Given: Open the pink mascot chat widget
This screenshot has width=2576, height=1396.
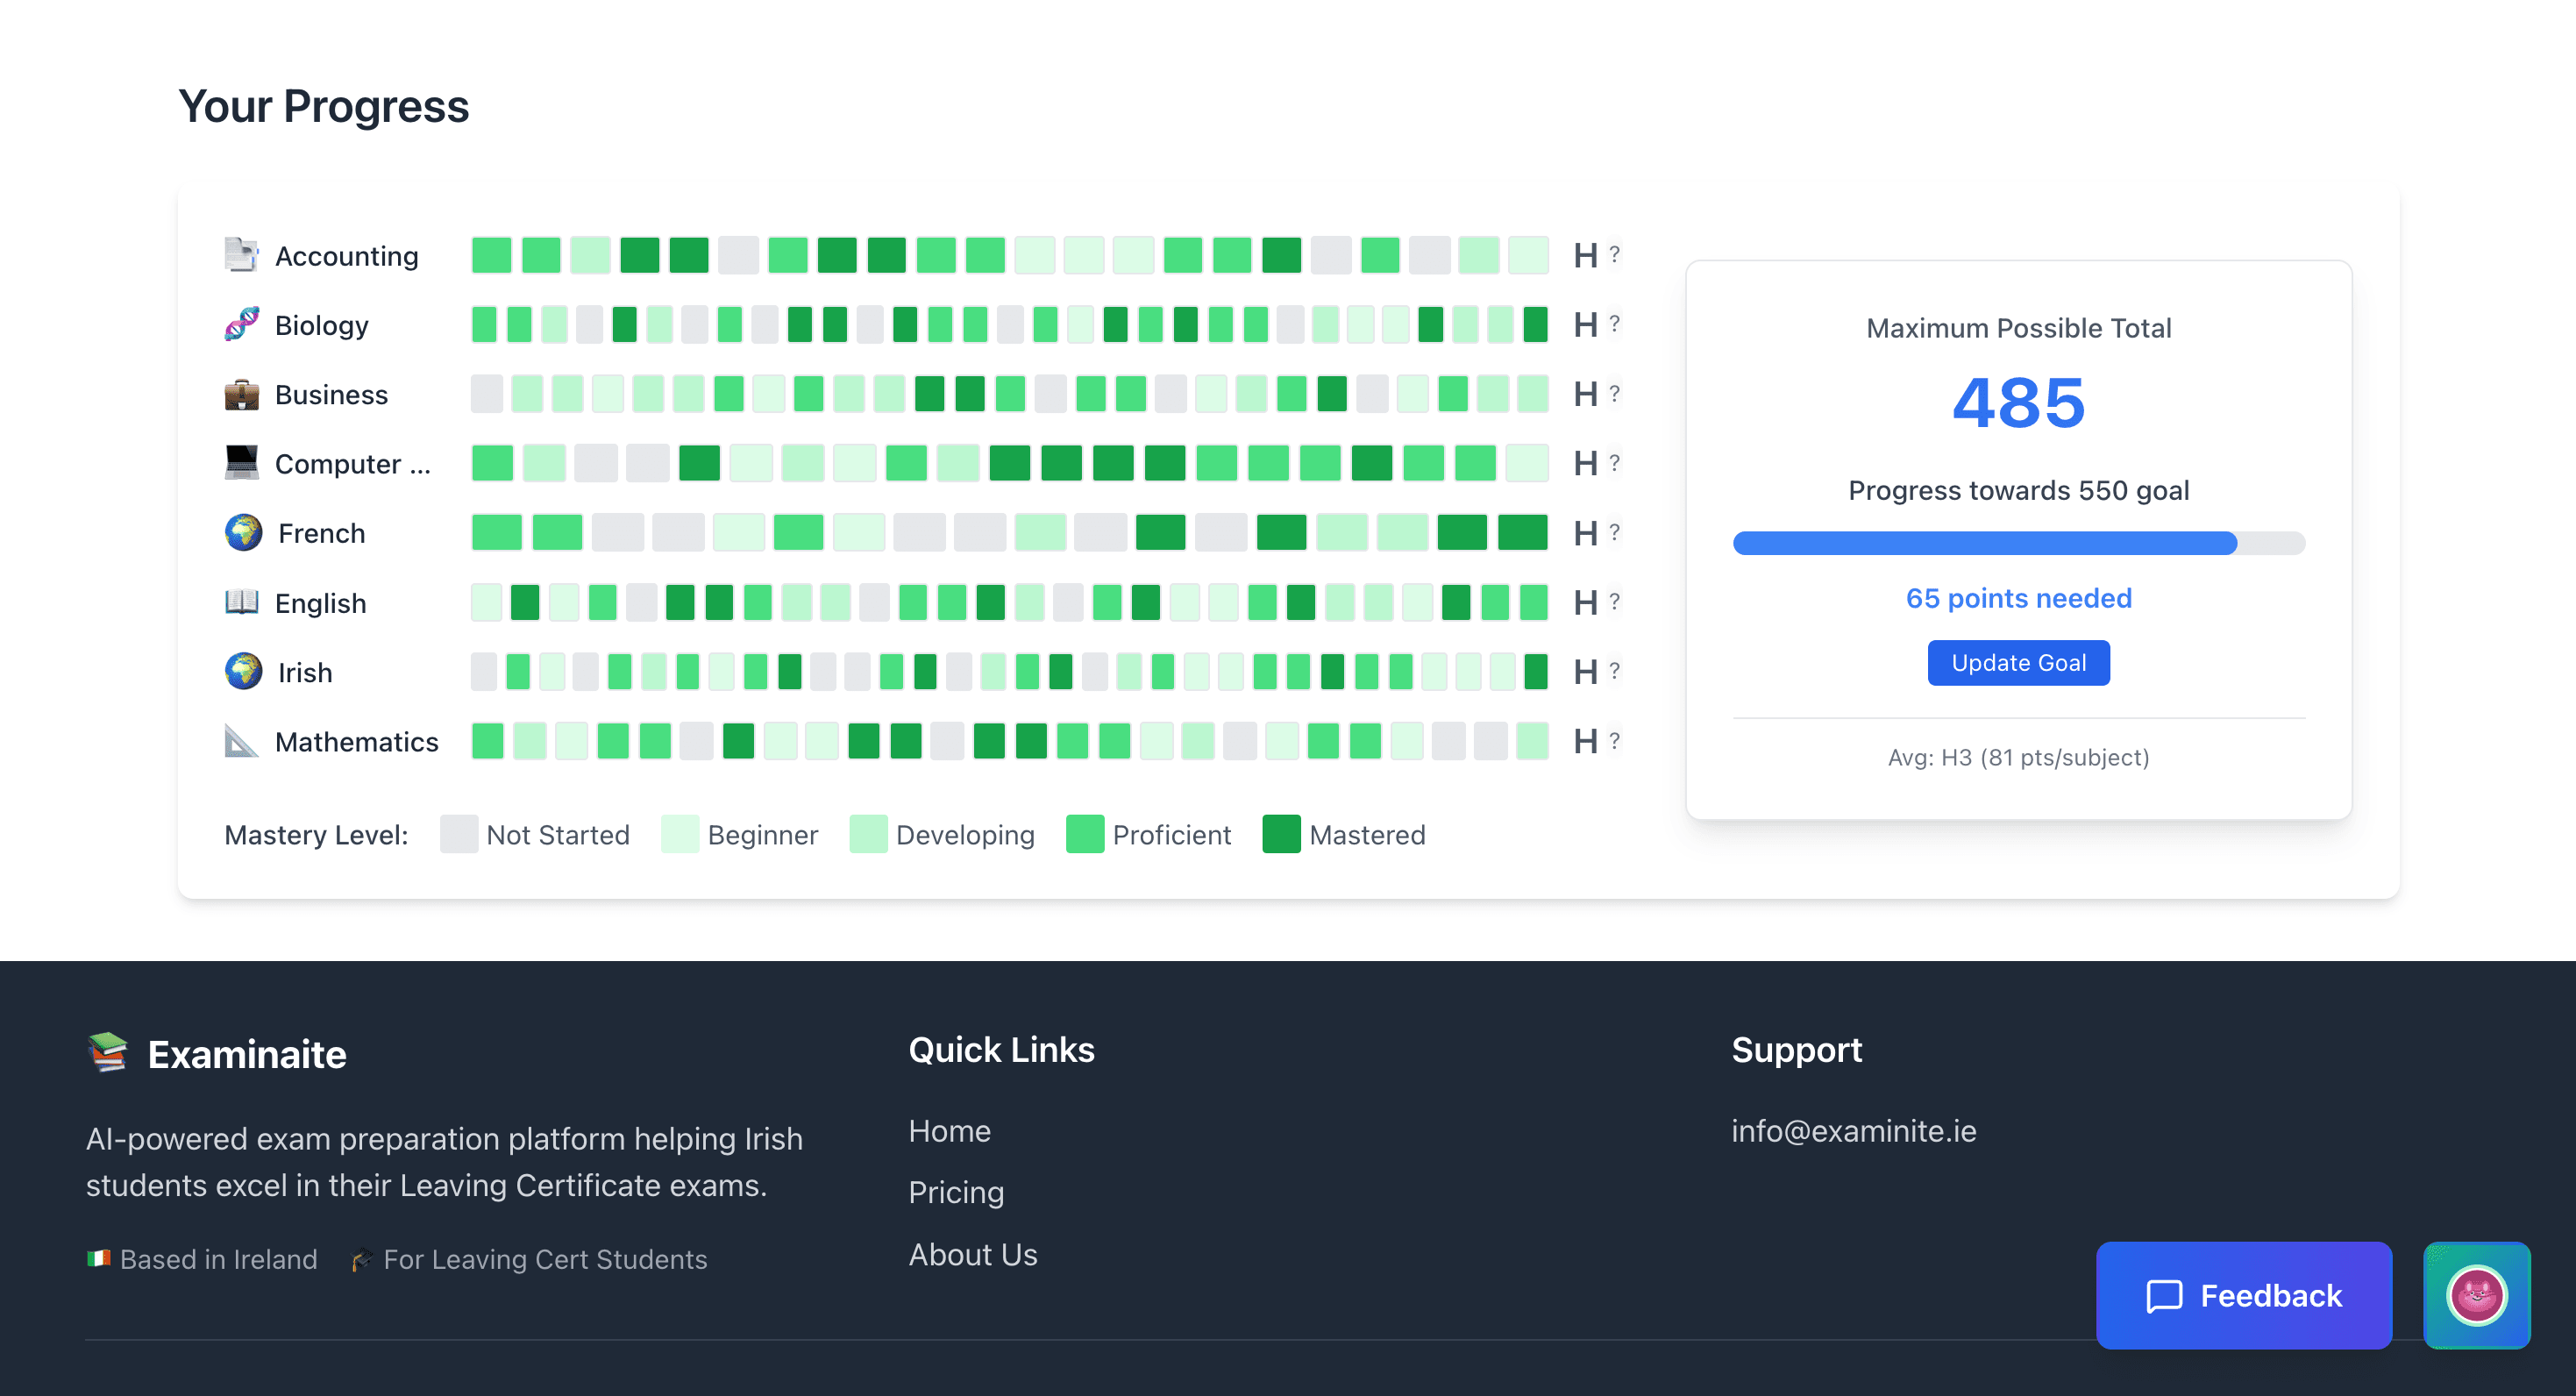Looking at the screenshot, I should point(2476,1295).
